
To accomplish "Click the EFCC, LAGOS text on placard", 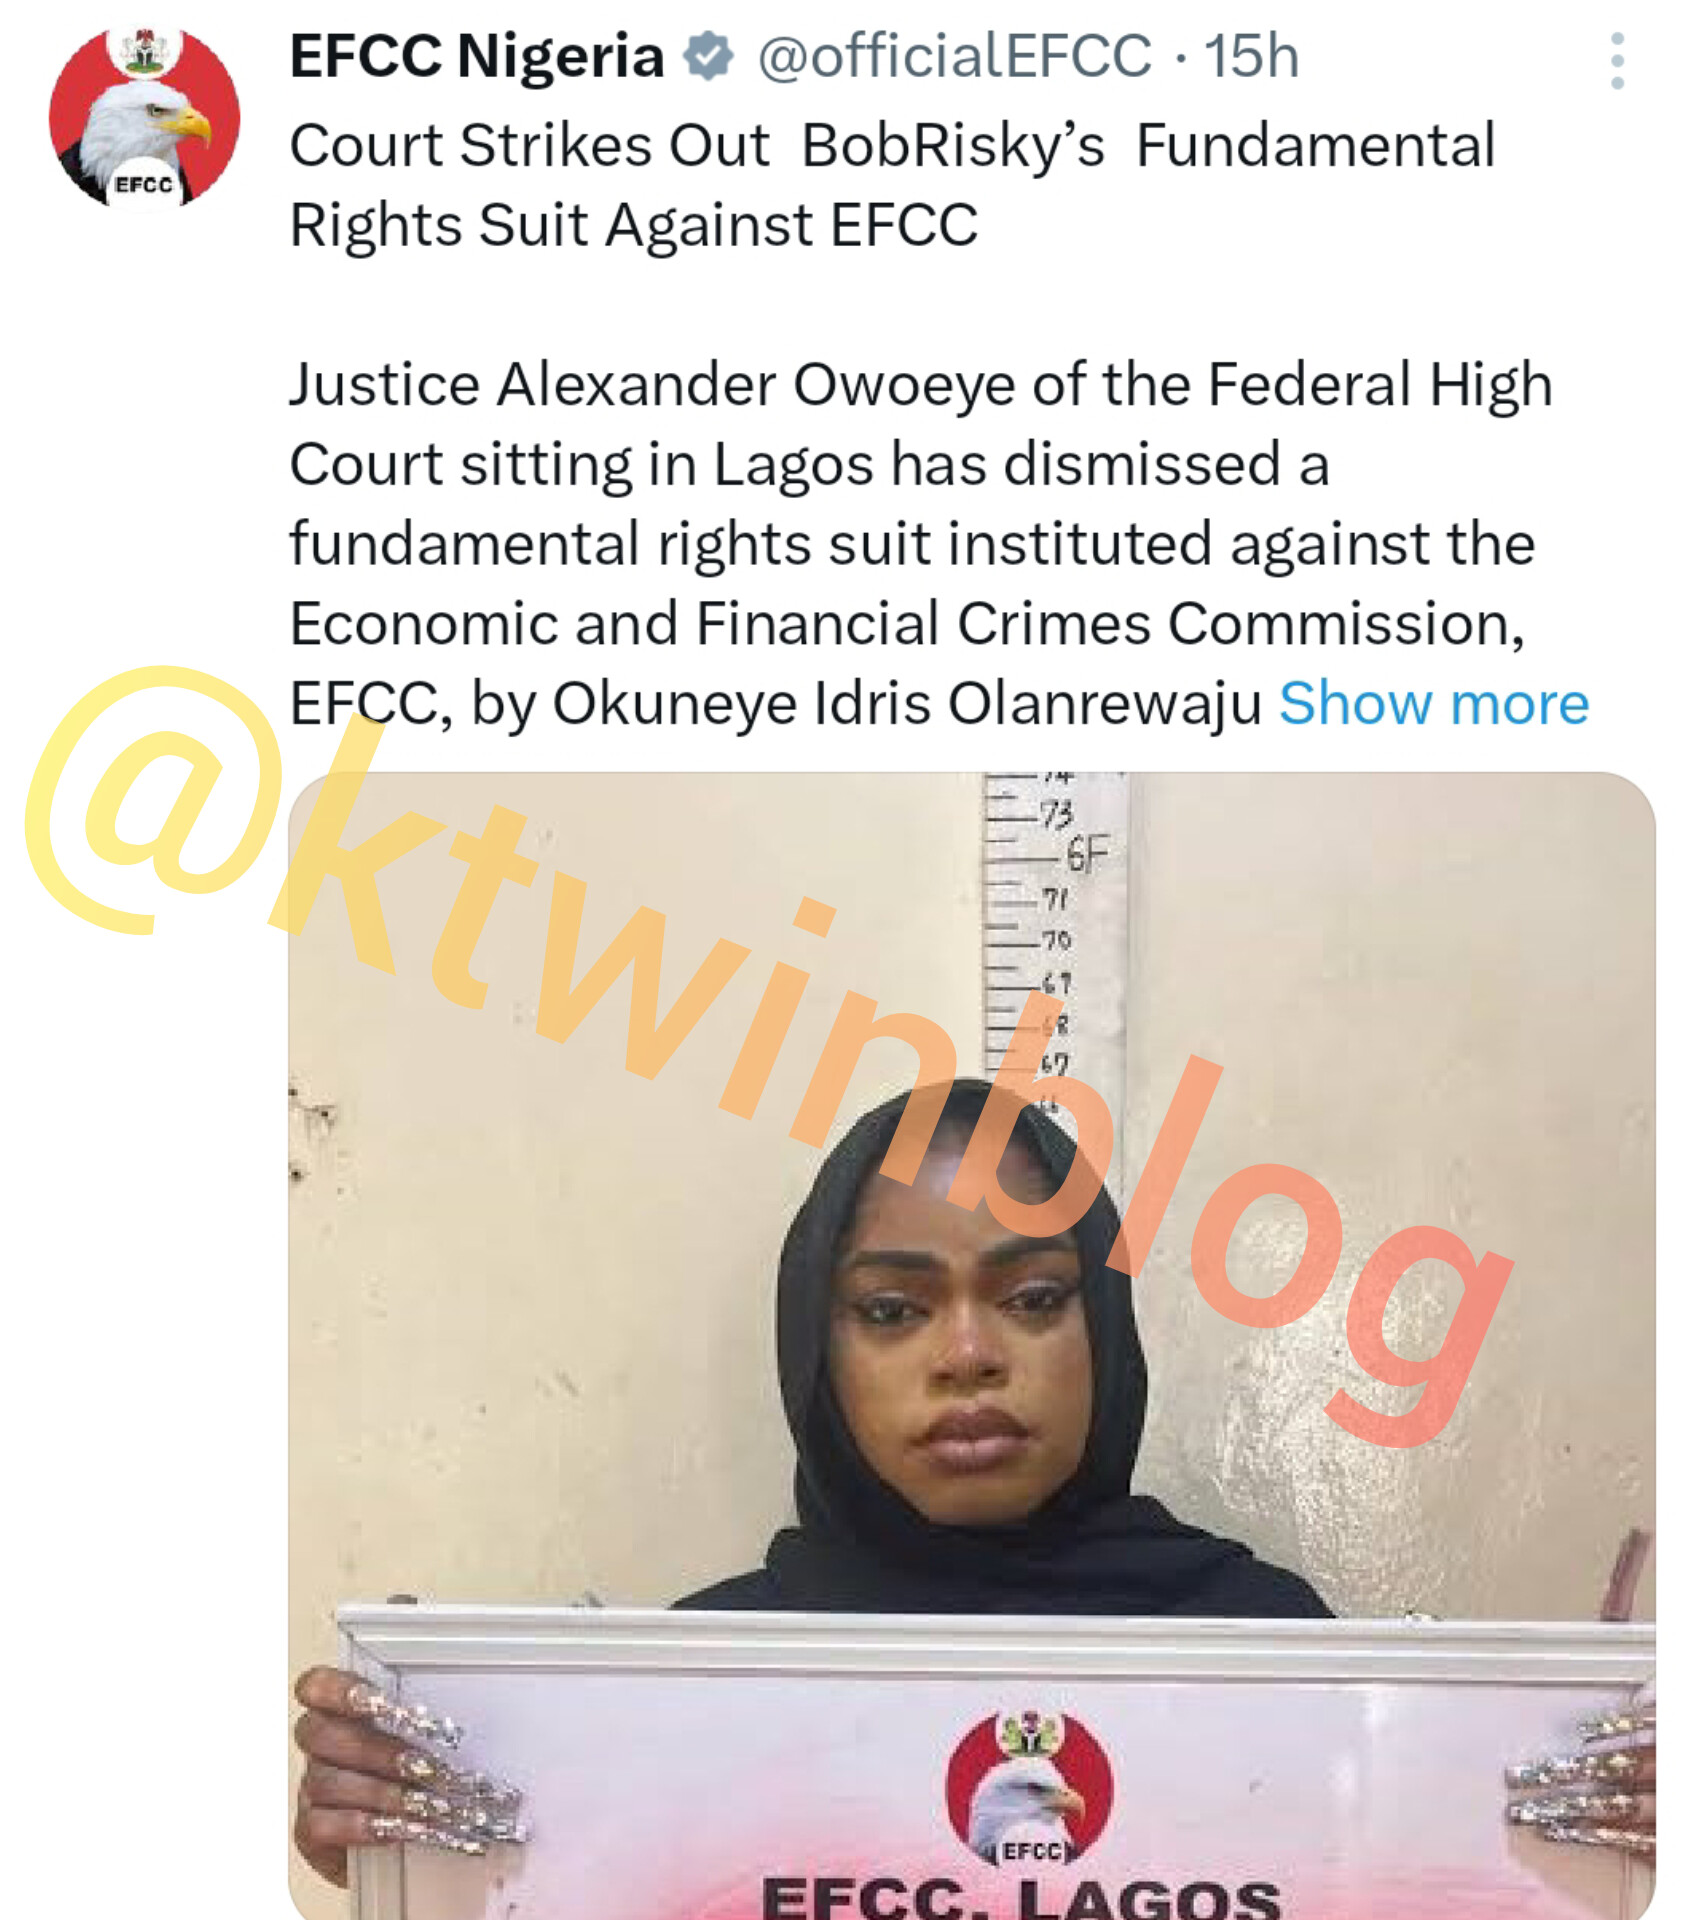I will point(1021,1896).
